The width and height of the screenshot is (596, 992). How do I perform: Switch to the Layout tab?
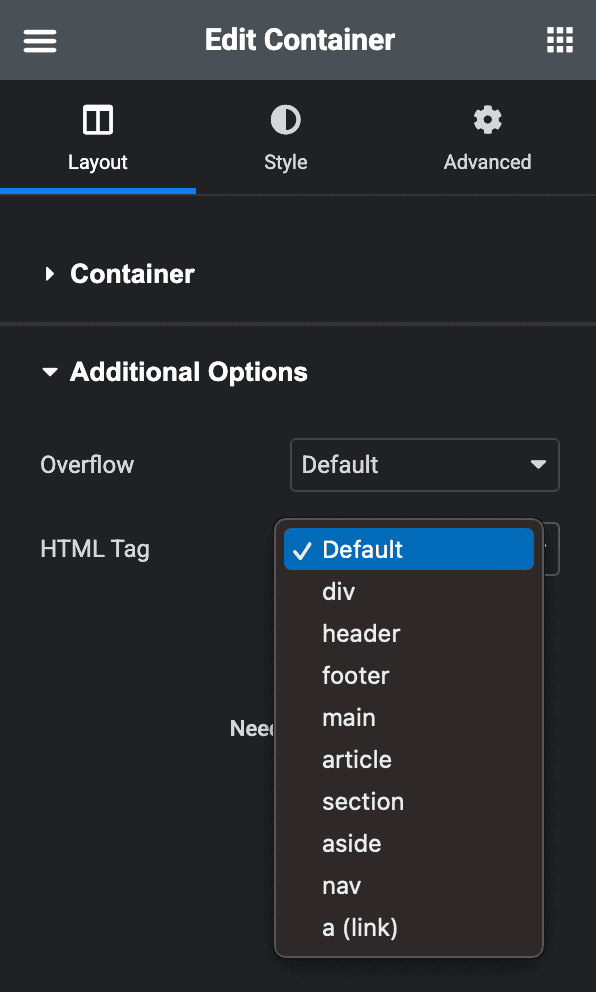click(98, 138)
